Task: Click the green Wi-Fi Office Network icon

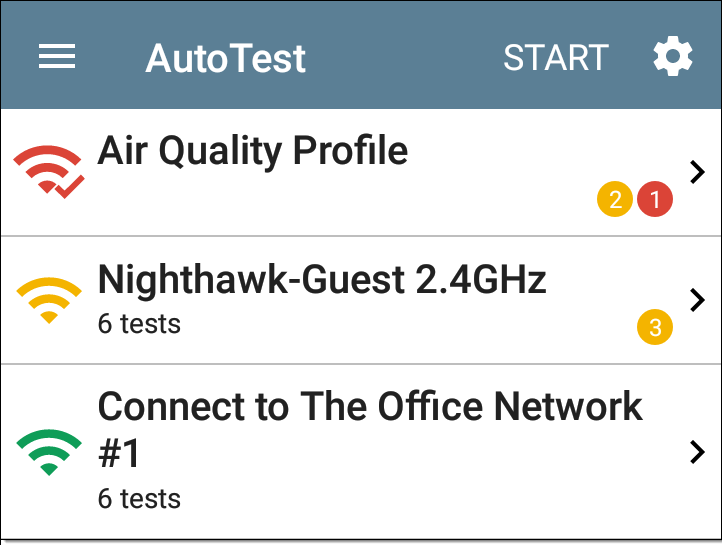Action: [49, 452]
